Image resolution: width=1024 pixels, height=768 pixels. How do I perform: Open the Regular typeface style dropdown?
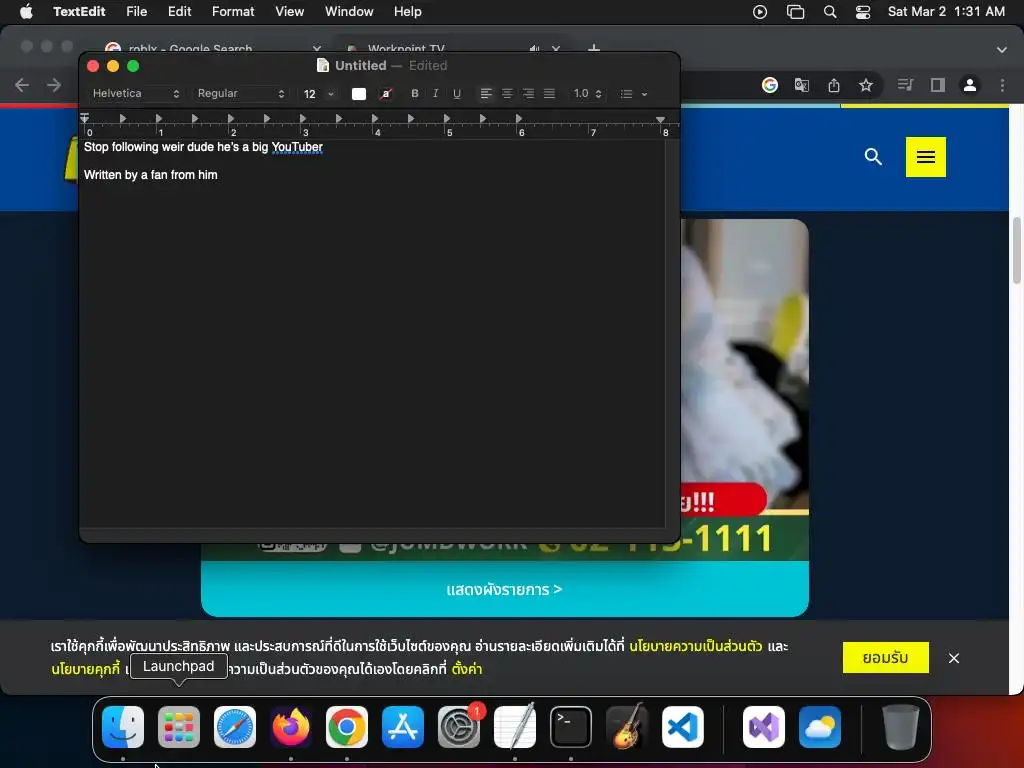(240, 93)
